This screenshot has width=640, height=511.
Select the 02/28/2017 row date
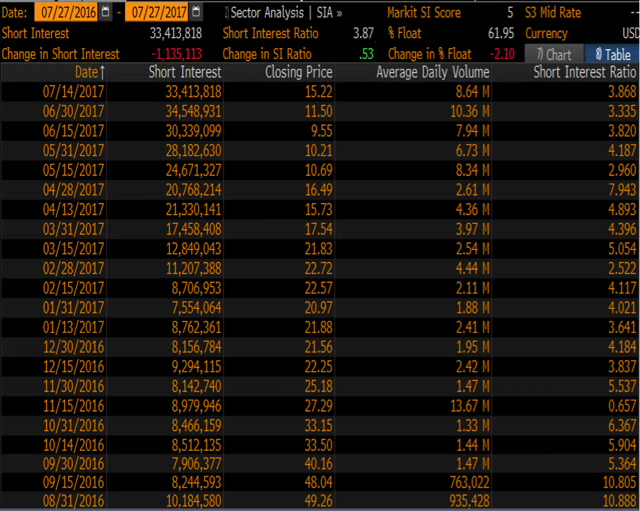pyautogui.click(x=73, y=269)
